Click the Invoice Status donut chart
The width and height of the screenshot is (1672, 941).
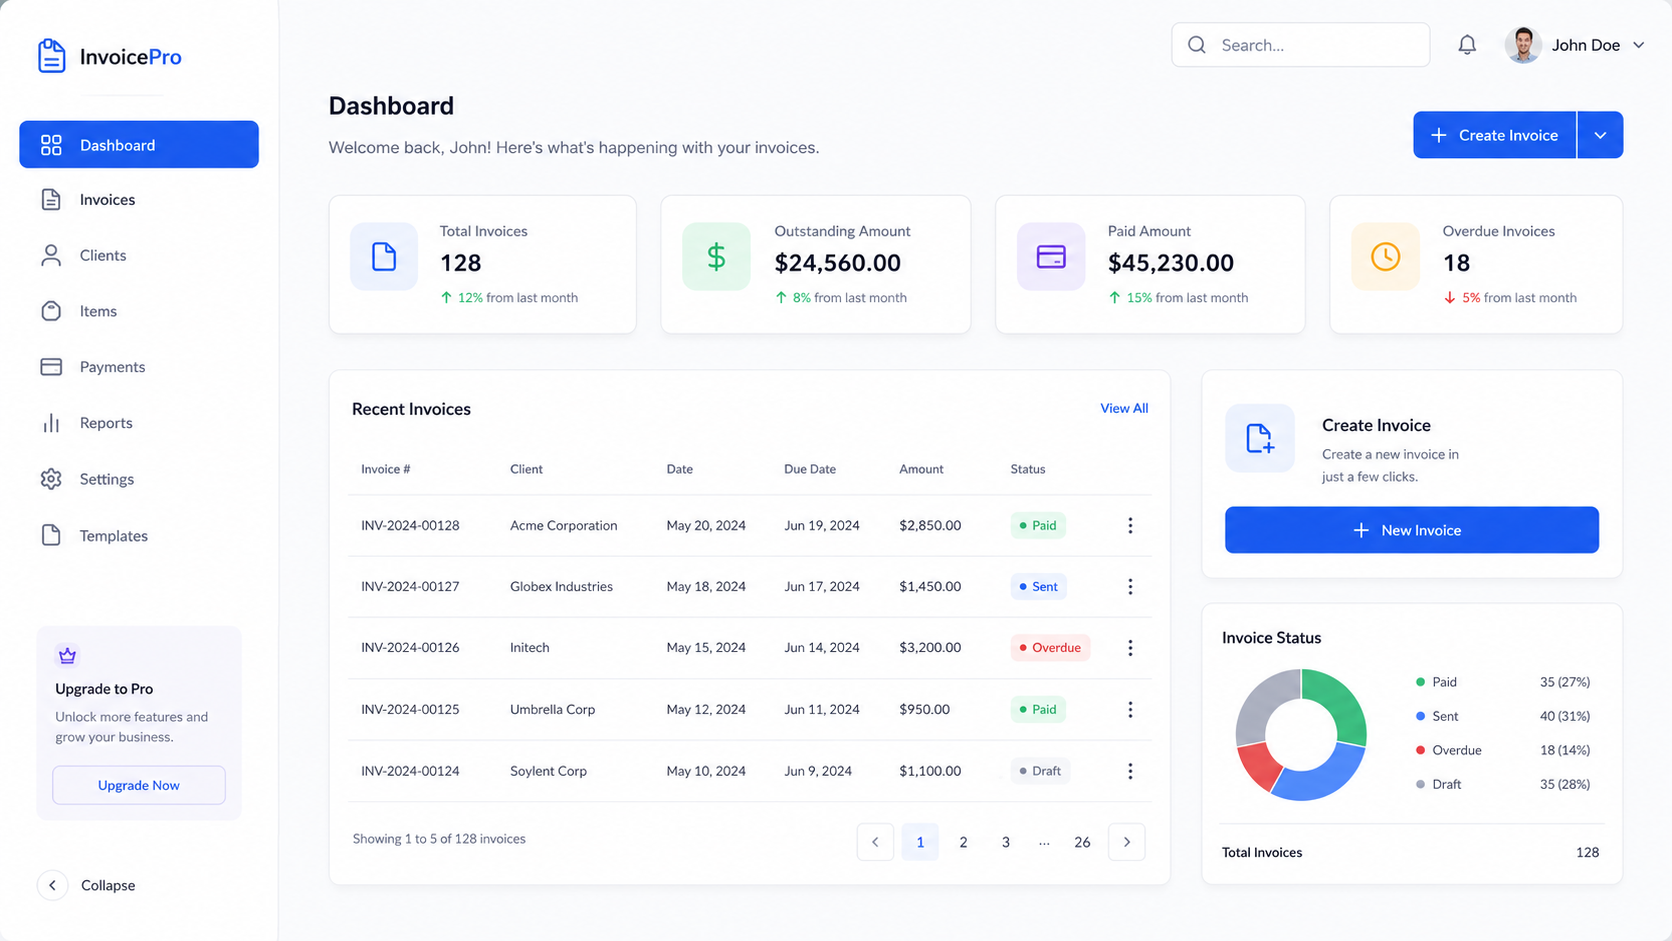(1301, 735)
